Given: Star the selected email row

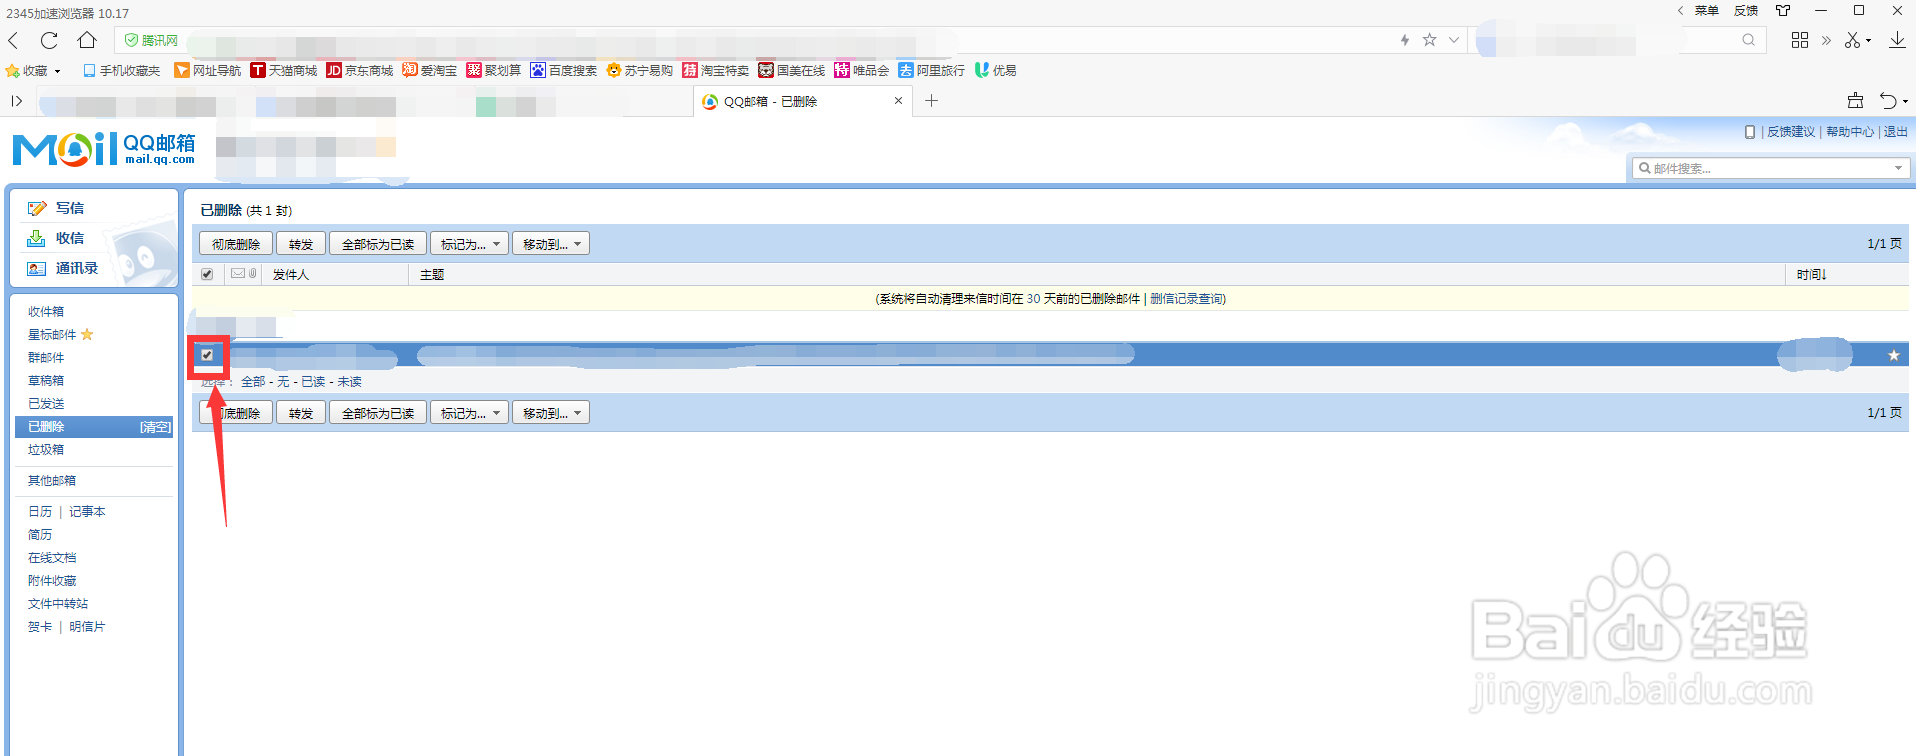Looking at the screenshot, I should point(1893,355).
